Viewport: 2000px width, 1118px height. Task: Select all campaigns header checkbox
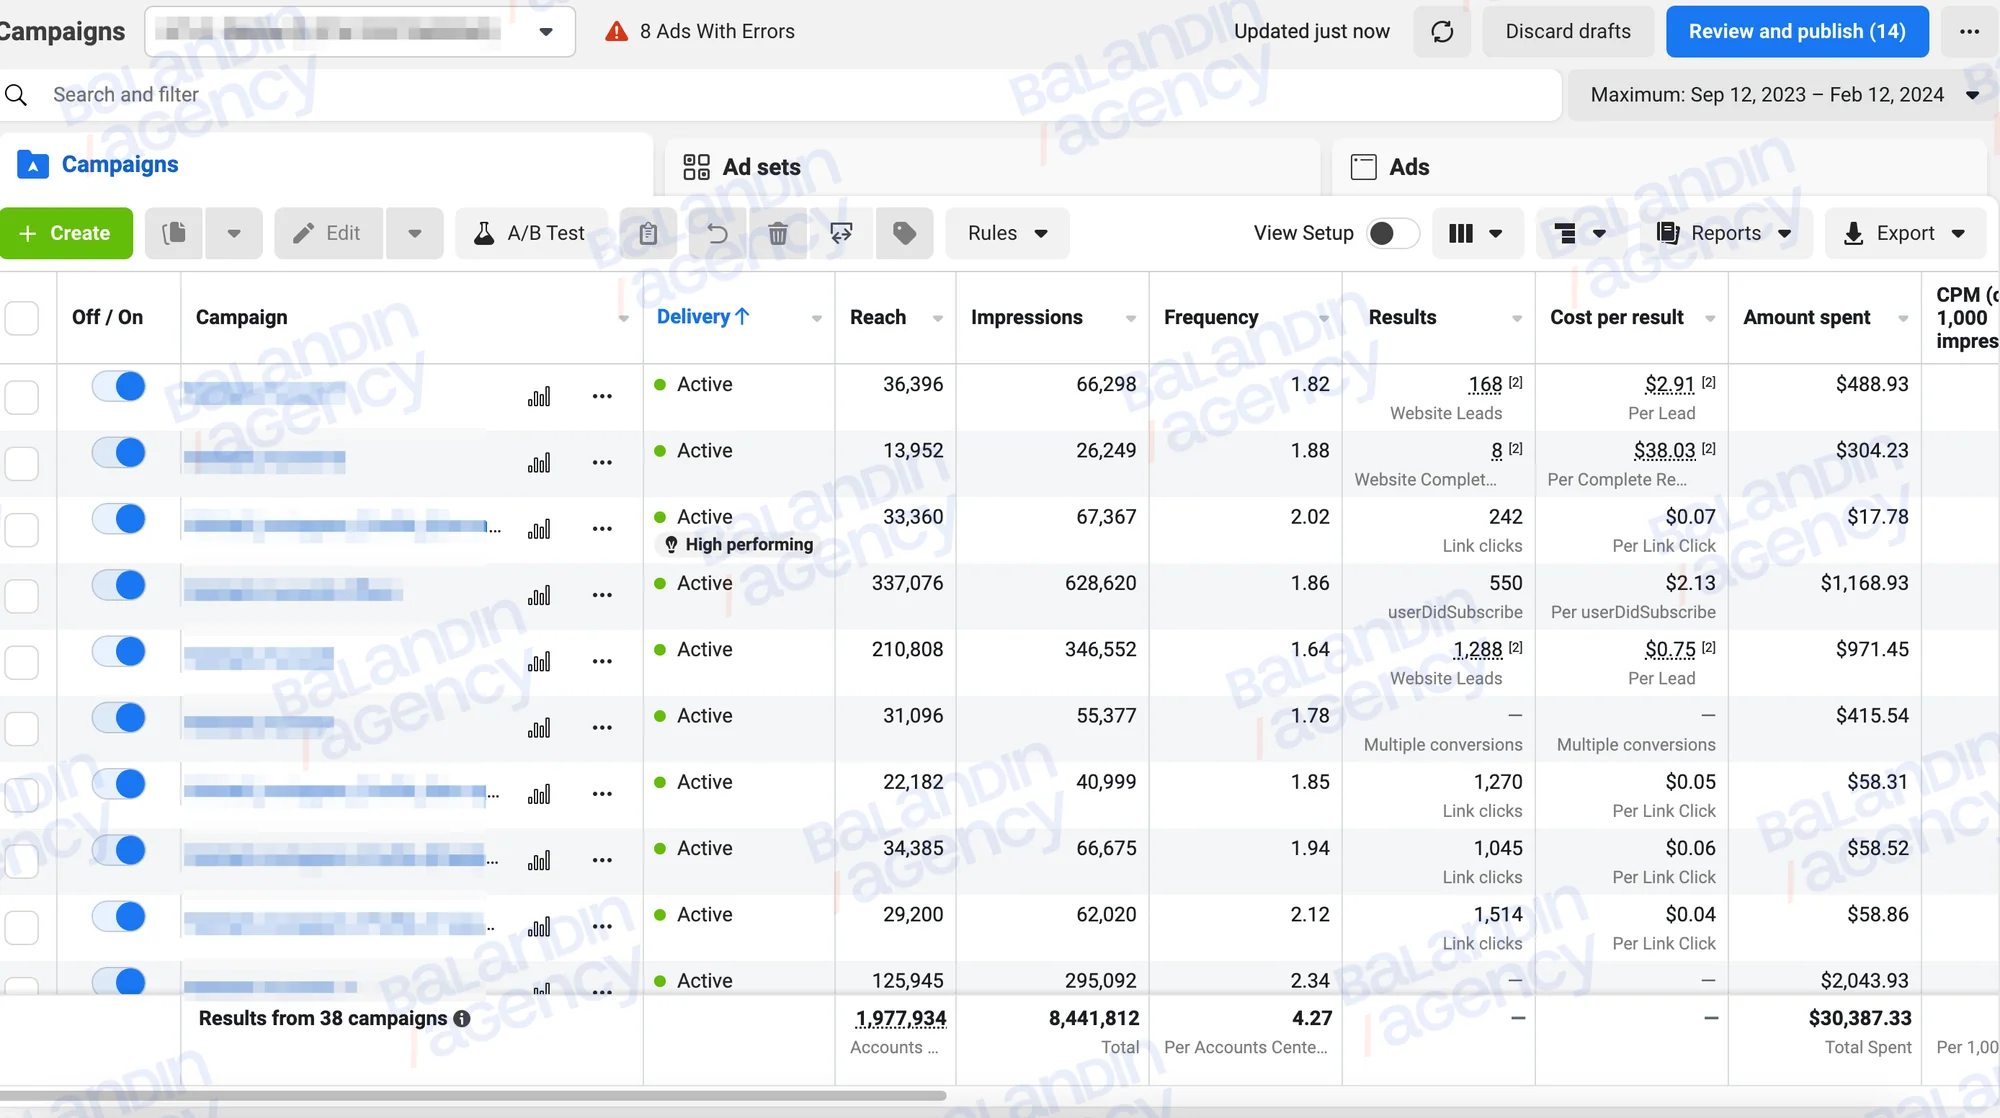click(22, 318)
